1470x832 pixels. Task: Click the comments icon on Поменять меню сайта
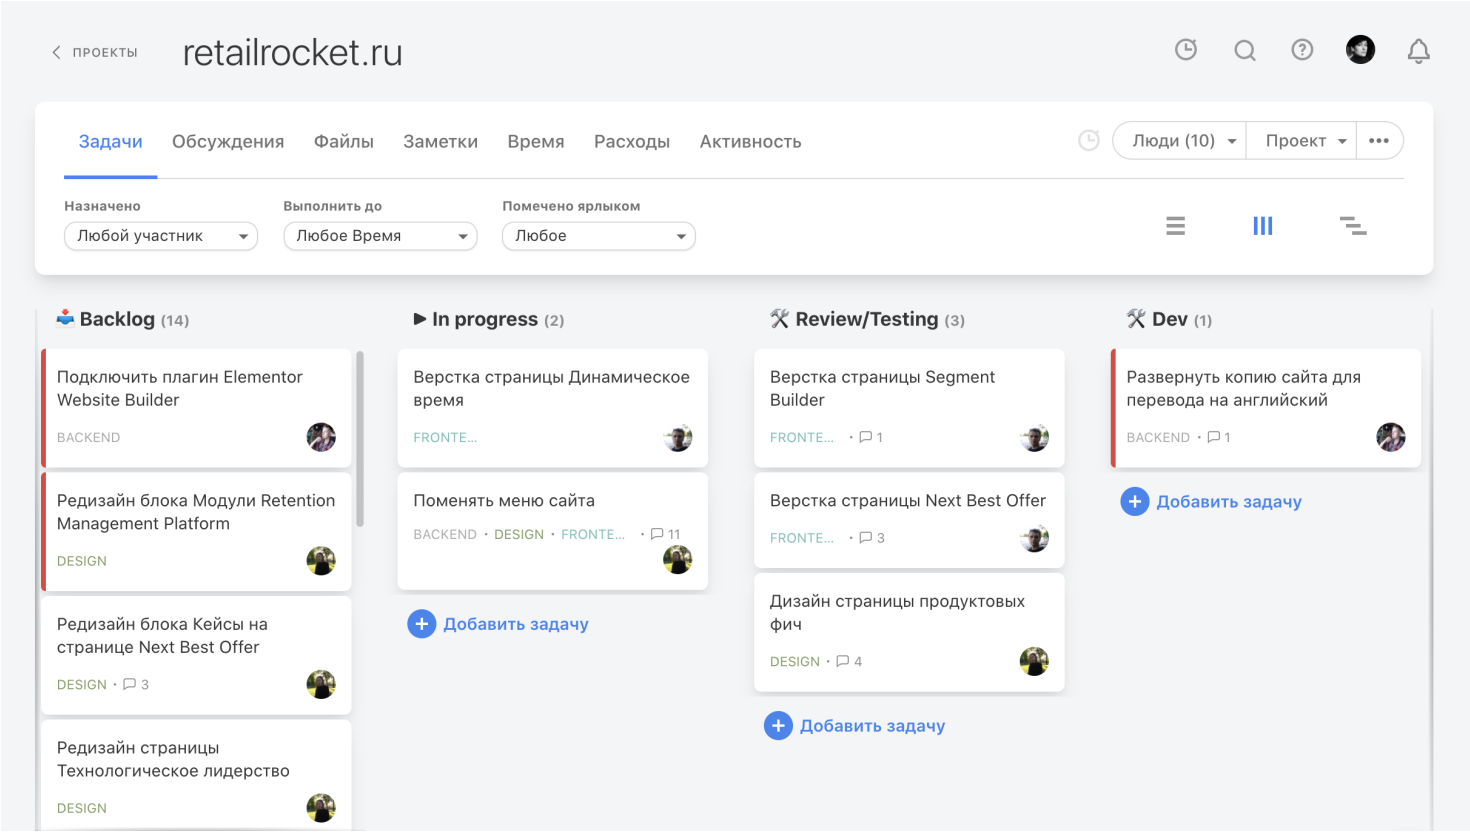657,534
